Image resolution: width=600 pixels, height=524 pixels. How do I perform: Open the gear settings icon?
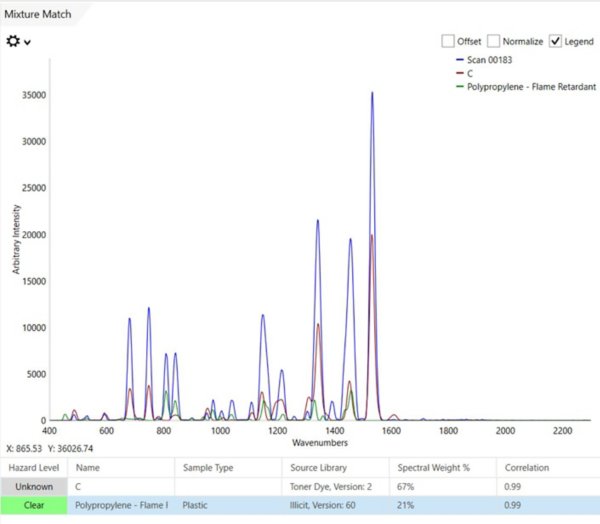pos(13,41)
